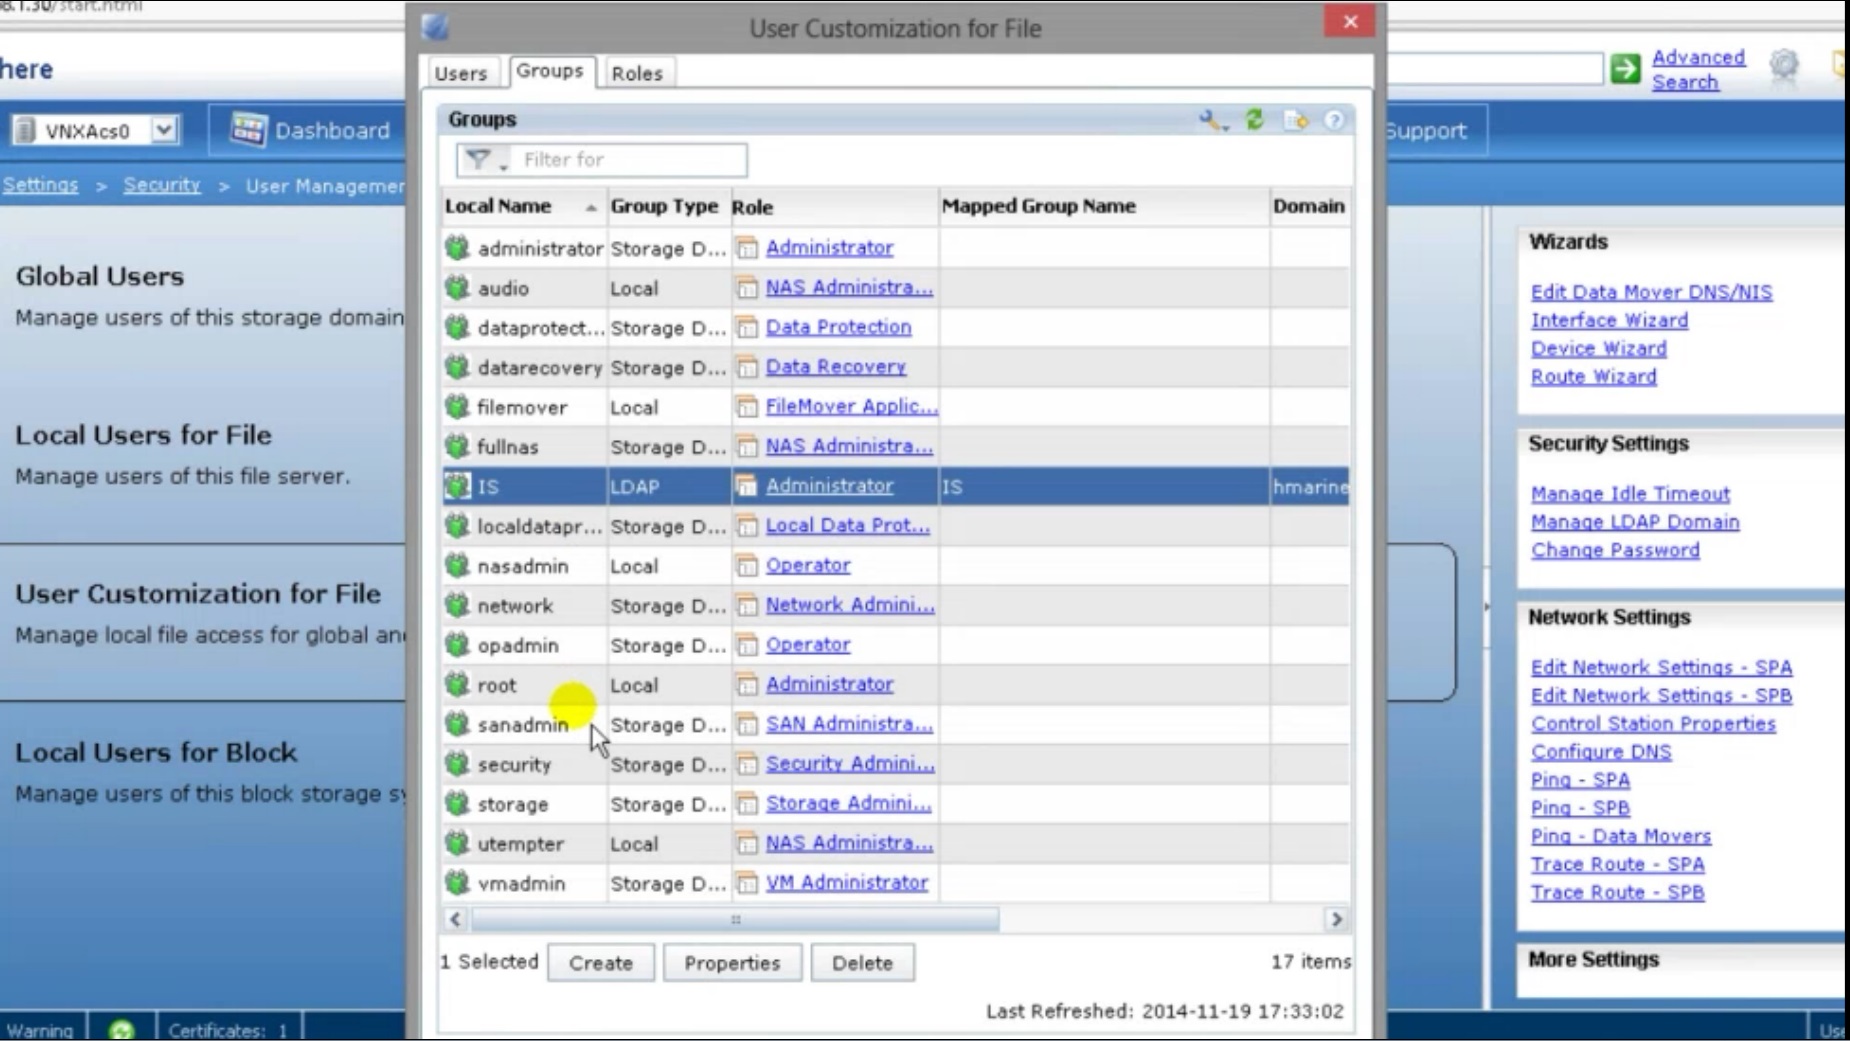Click the green status icon in the status bar
This screenshot has height=1041, width=1850.
pos(121,1029)
